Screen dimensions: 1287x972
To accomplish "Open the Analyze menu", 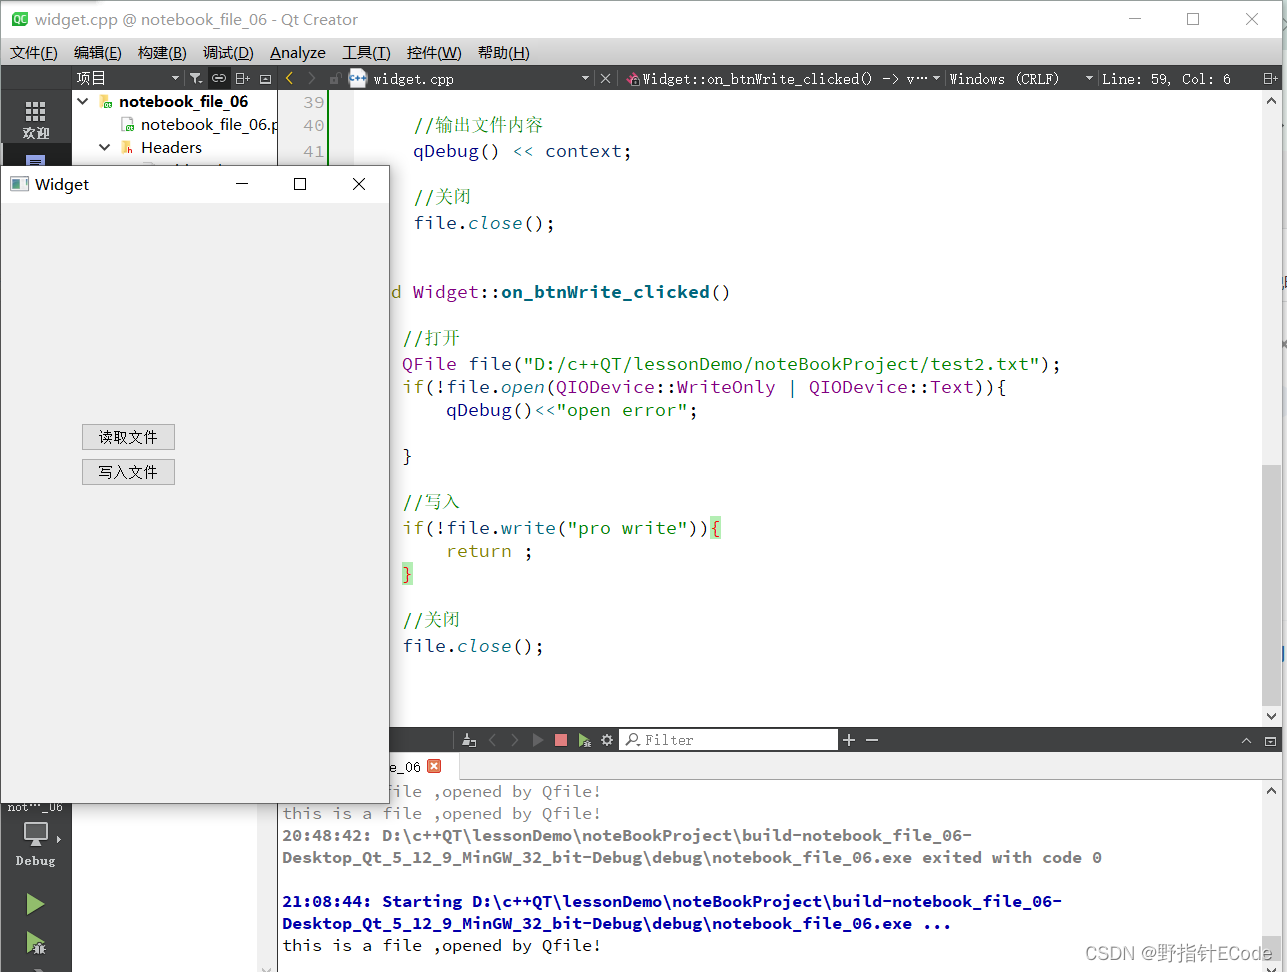I will 298,52.
